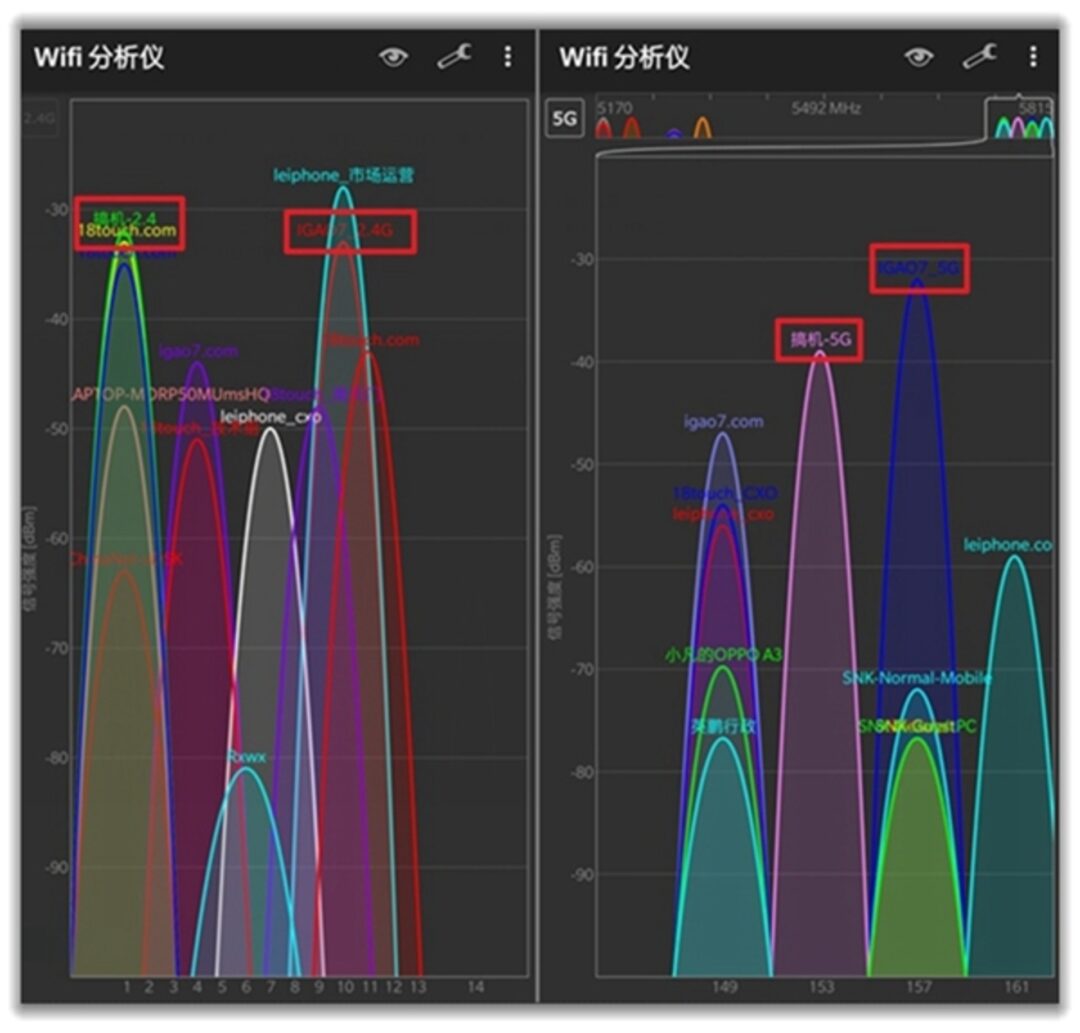Screen dimensions: 1080x1033
Task: Open three-dot overflow menu in left panel
Action: pos(508,56)
